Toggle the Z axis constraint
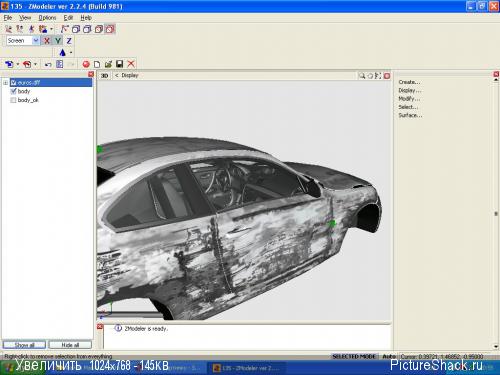 click(69, 41)
